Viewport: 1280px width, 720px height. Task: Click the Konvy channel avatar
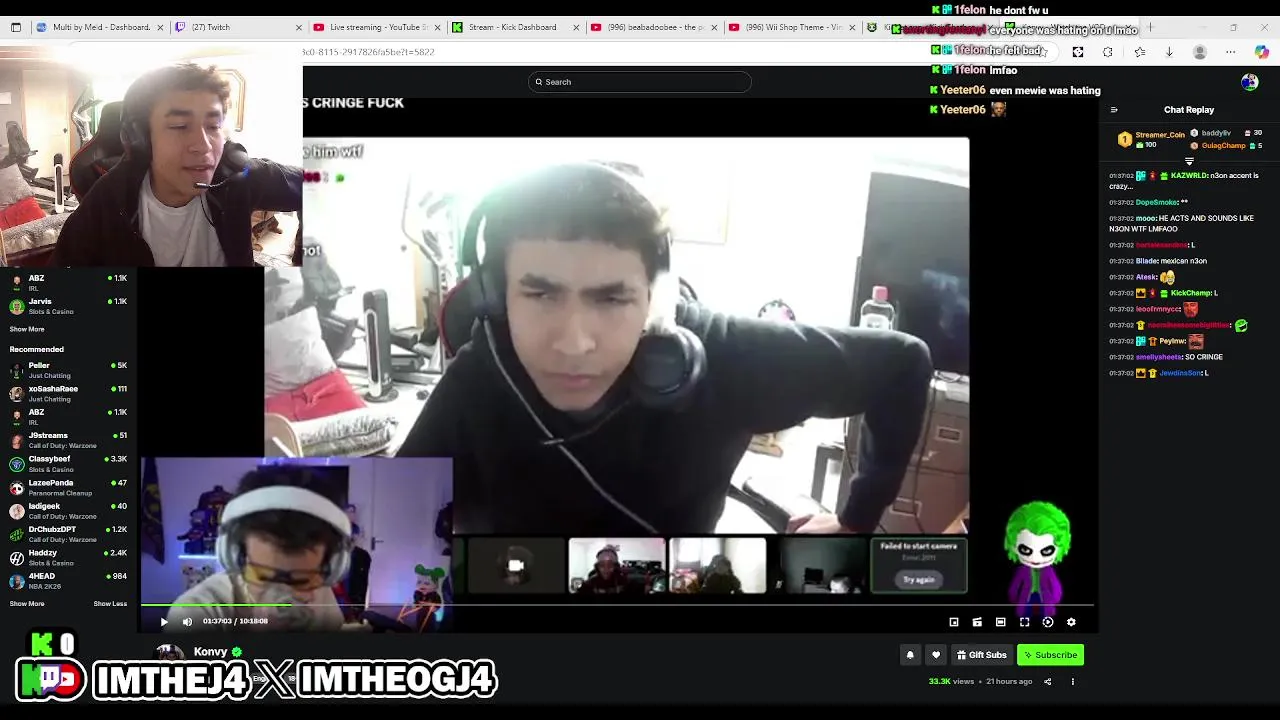169,653
